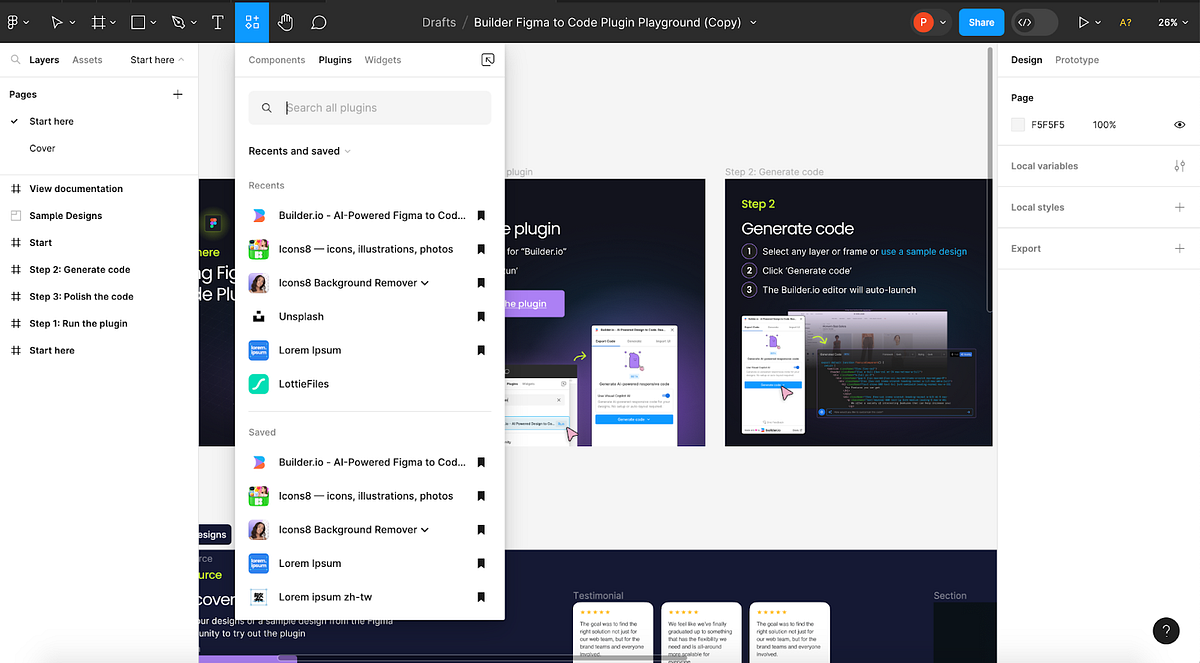Collapse the Start here pages selector

coord(157,60)
